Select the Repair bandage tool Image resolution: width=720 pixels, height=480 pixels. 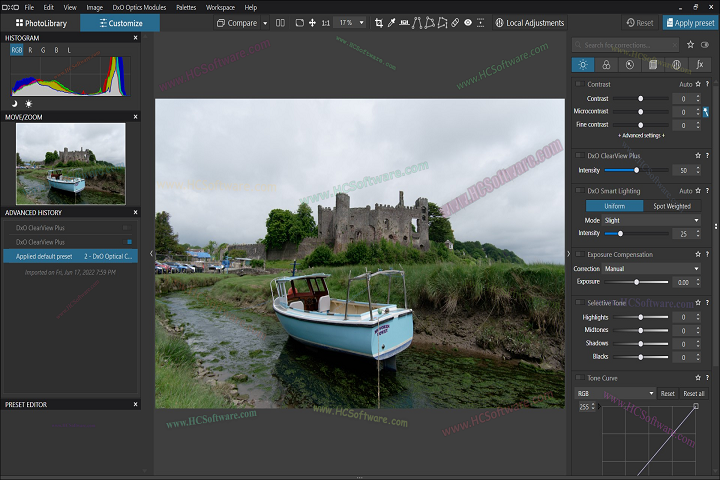point(455,23)
